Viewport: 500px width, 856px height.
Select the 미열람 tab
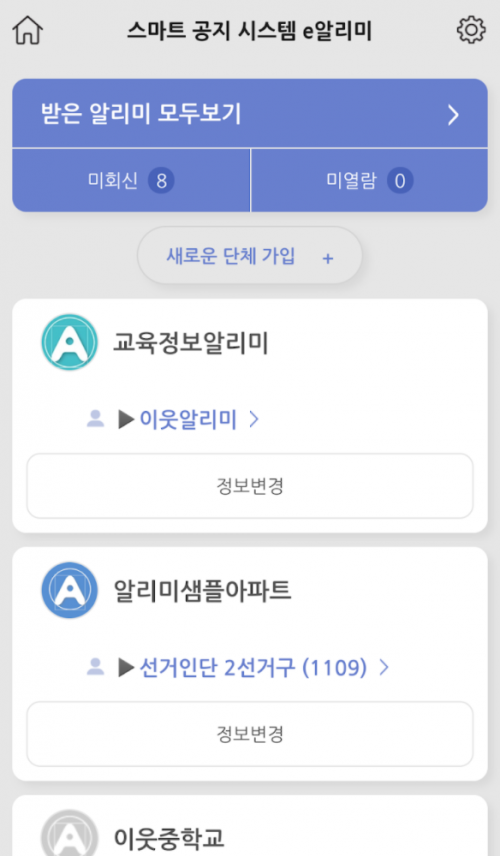click(370, 180)
